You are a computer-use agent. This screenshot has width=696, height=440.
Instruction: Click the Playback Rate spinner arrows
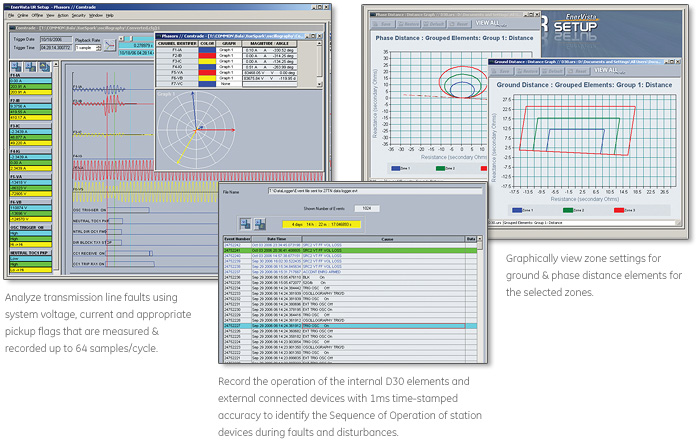[99, 48]
